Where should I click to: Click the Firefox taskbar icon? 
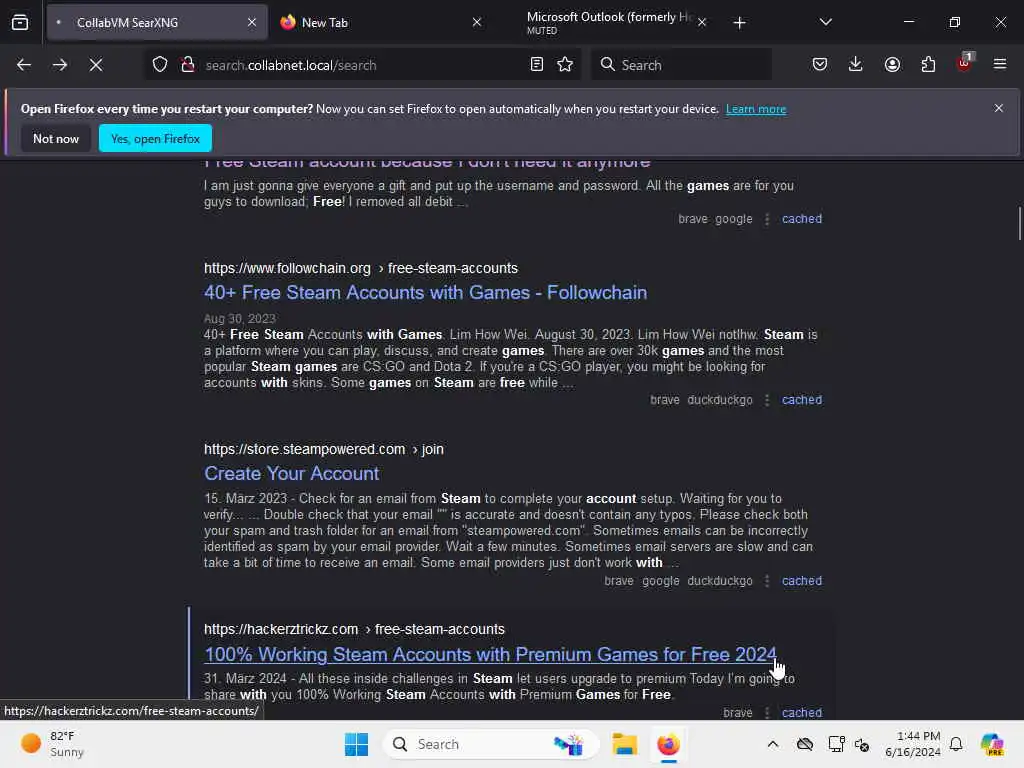tap(668, 744)
